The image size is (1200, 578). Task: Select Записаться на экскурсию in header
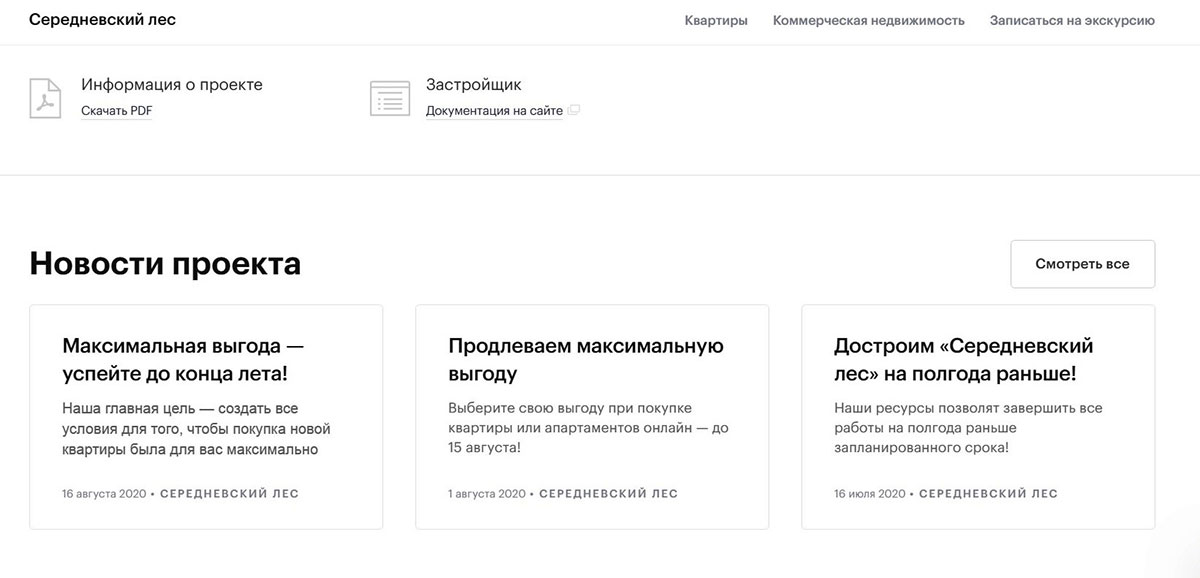[1072, 20]
